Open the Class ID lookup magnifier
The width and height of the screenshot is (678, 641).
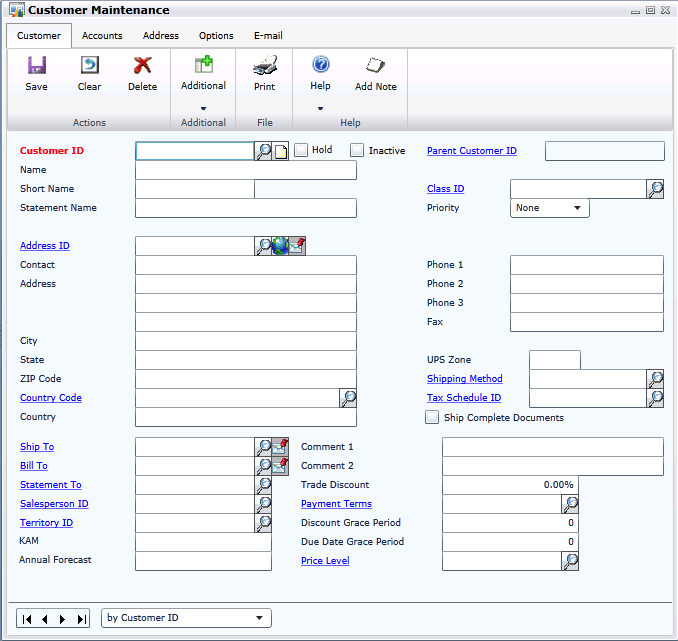coord(655,189)
